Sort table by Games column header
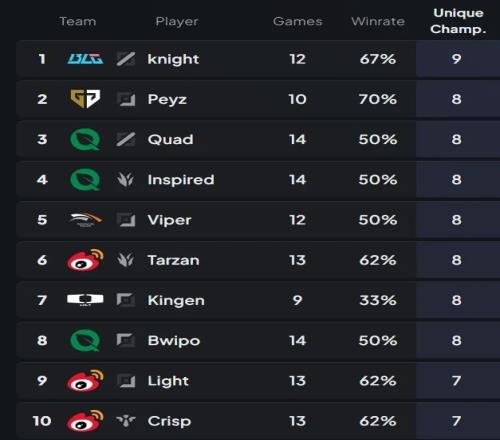500x440 pixels. pyautogui.click(x=298, y=21)
